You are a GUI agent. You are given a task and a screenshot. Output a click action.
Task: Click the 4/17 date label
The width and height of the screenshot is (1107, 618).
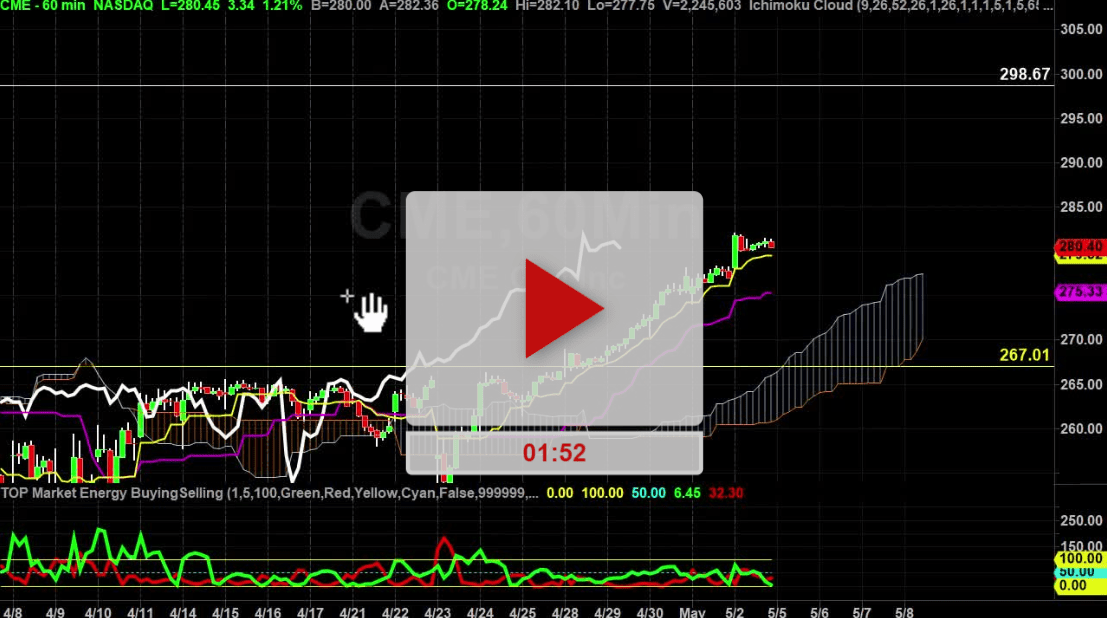click(x=310, y=612)
